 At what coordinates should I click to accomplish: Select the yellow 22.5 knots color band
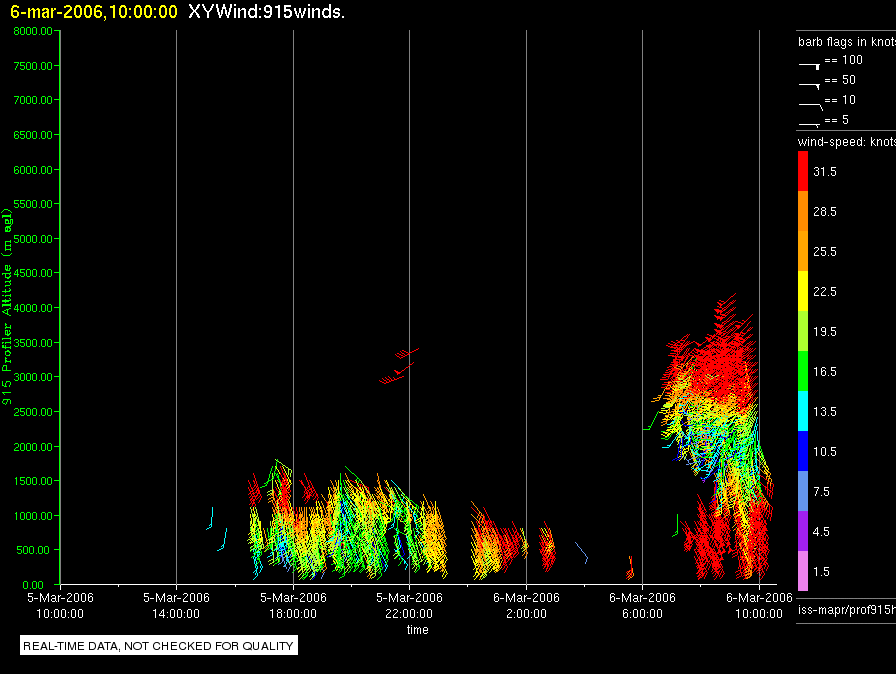pos(803,291)
